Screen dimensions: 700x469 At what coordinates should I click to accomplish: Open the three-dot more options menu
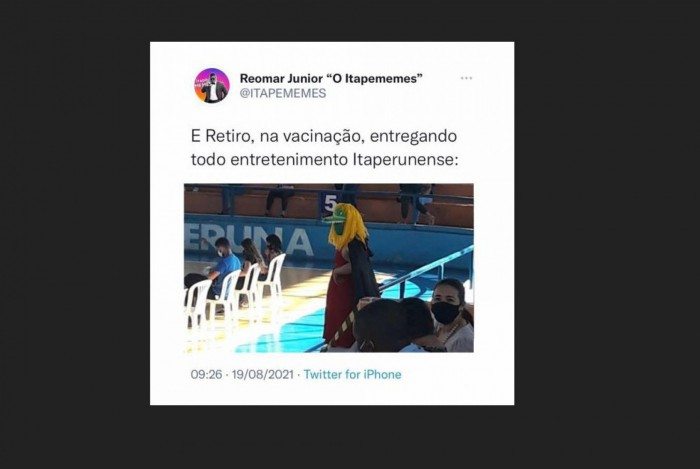click(x=466, y=78)
